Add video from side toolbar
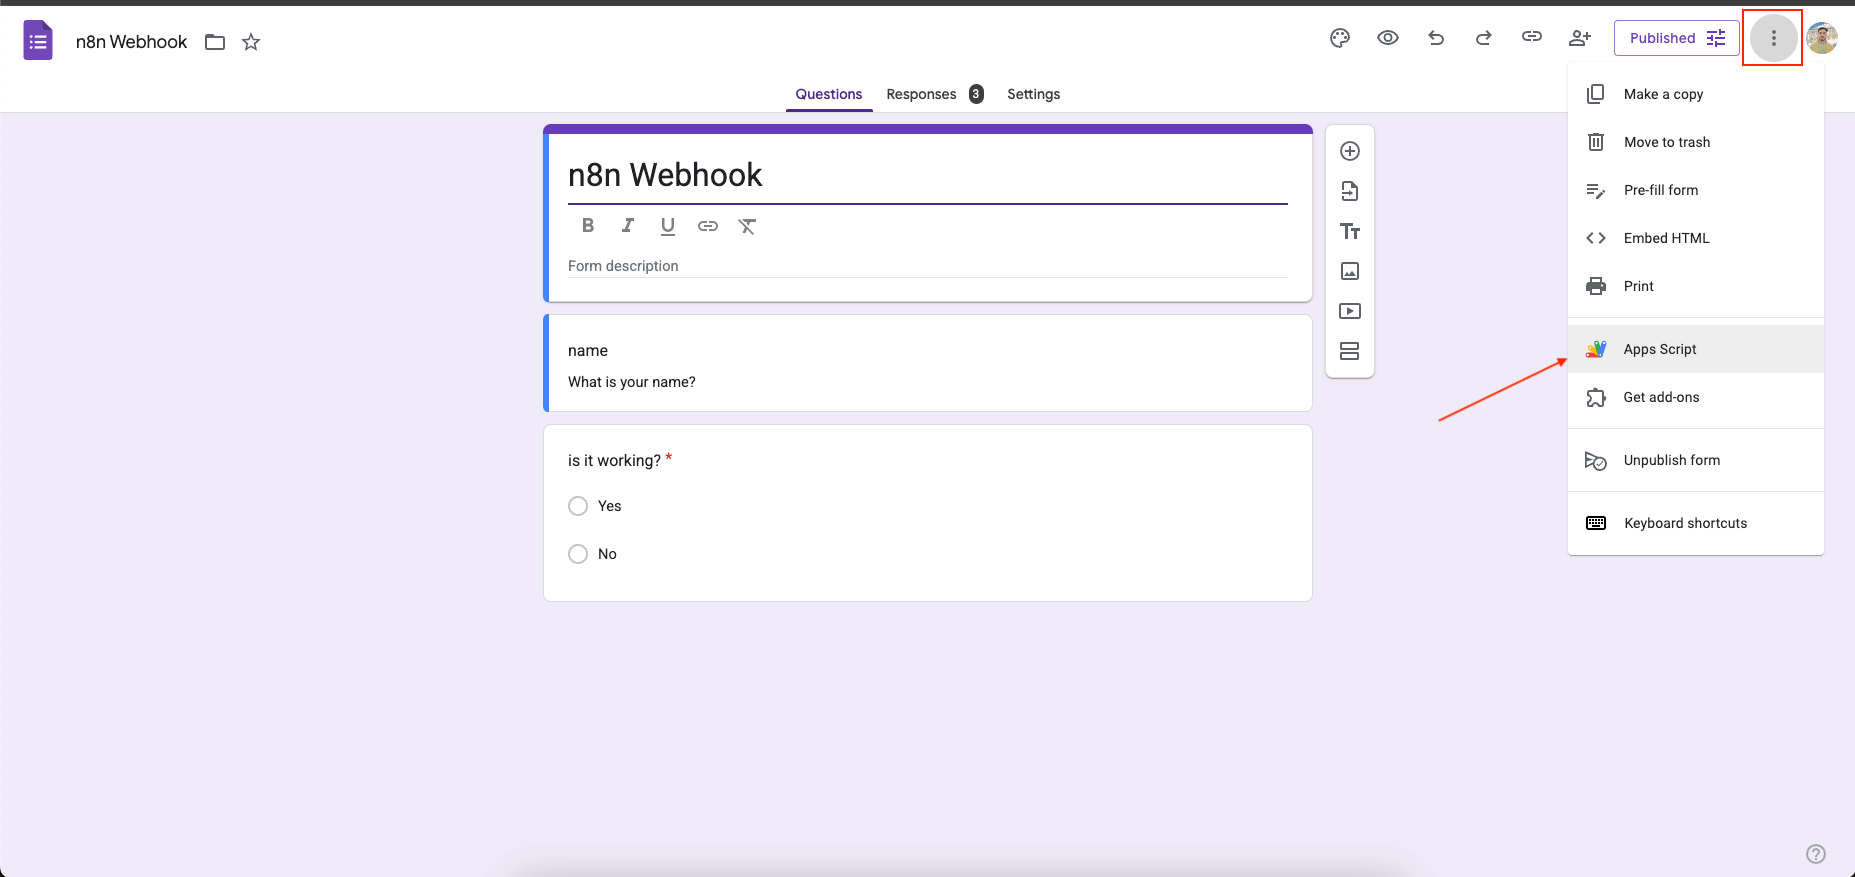This screenshot has height=877, width=1855. [1350, 311]
